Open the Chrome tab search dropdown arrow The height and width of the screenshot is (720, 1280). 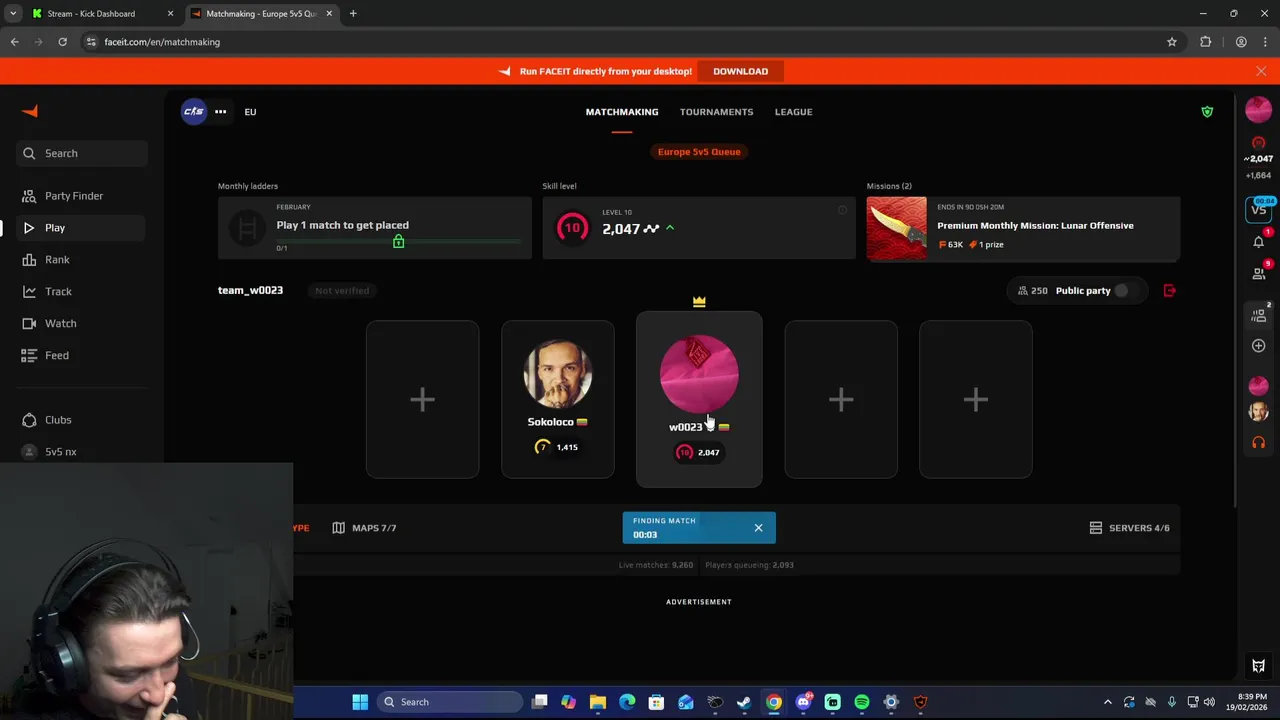tap(14, 14)
